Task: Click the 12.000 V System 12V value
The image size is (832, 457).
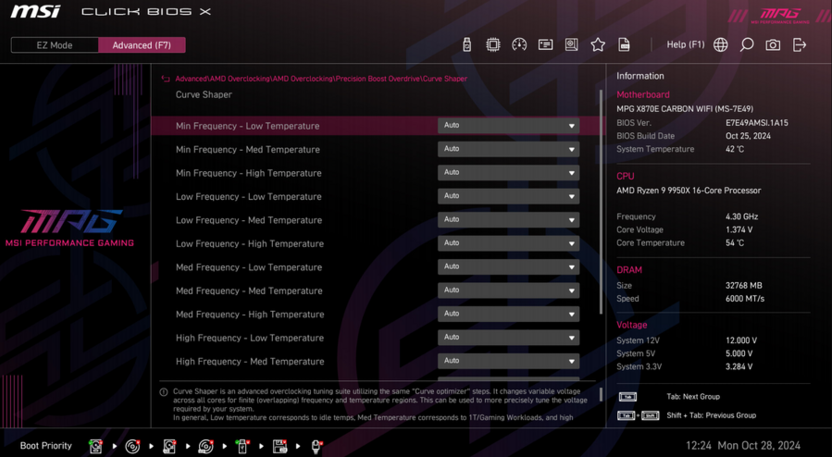Action: click(741, 340)
